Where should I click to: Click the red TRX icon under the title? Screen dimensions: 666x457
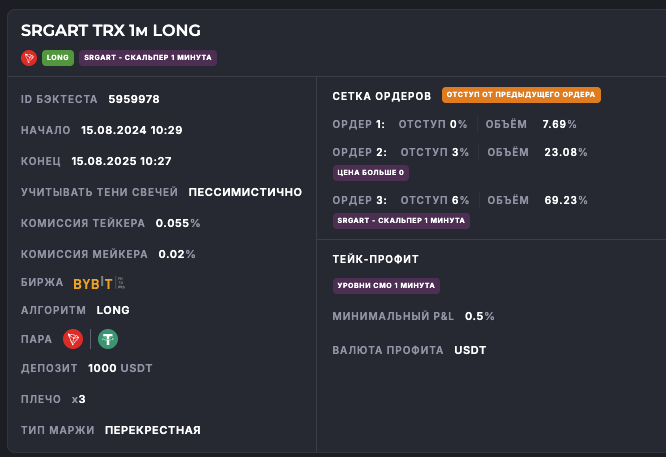tap(28, 58)
